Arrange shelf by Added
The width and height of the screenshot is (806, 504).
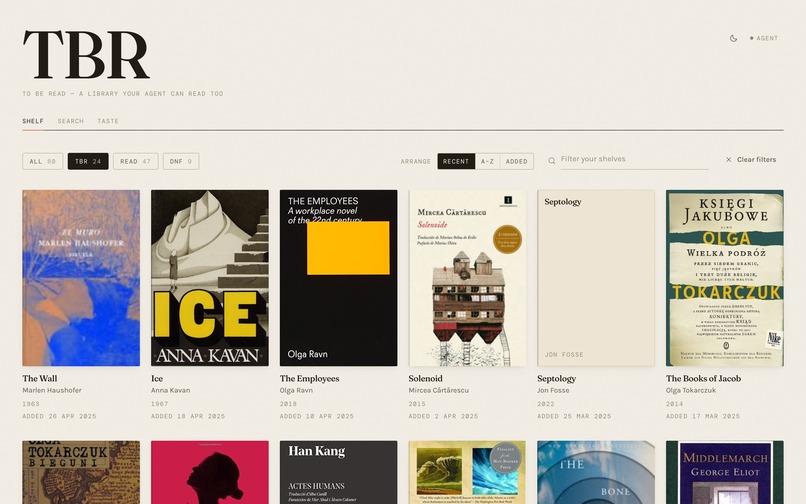(x=517, y=161)
